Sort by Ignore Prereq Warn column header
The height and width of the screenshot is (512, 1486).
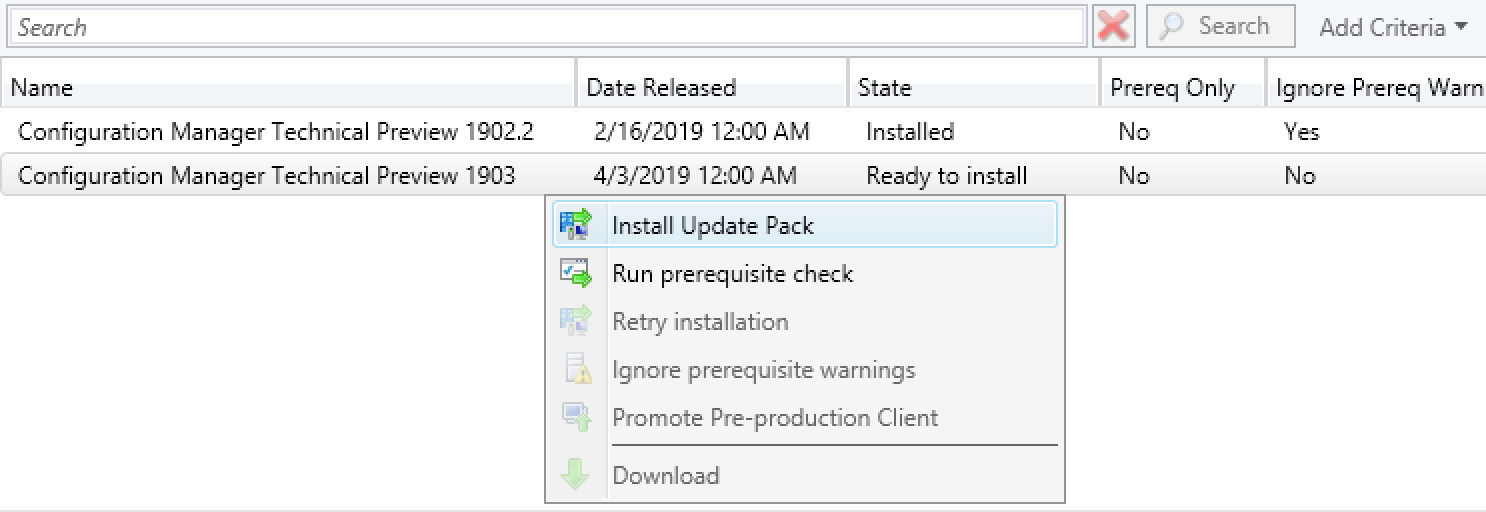(x=1376, y=87)
